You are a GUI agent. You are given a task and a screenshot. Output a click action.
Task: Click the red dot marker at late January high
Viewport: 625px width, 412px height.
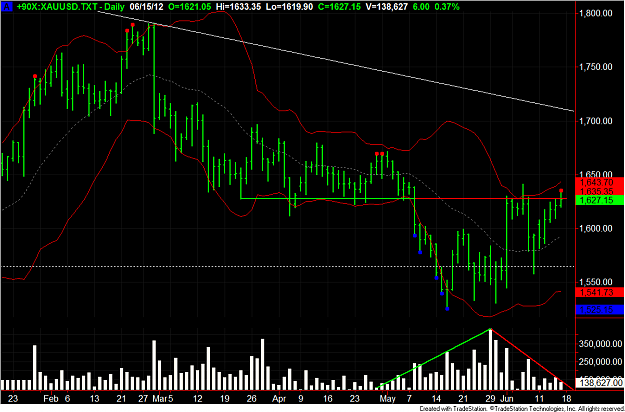coord(35,76)
